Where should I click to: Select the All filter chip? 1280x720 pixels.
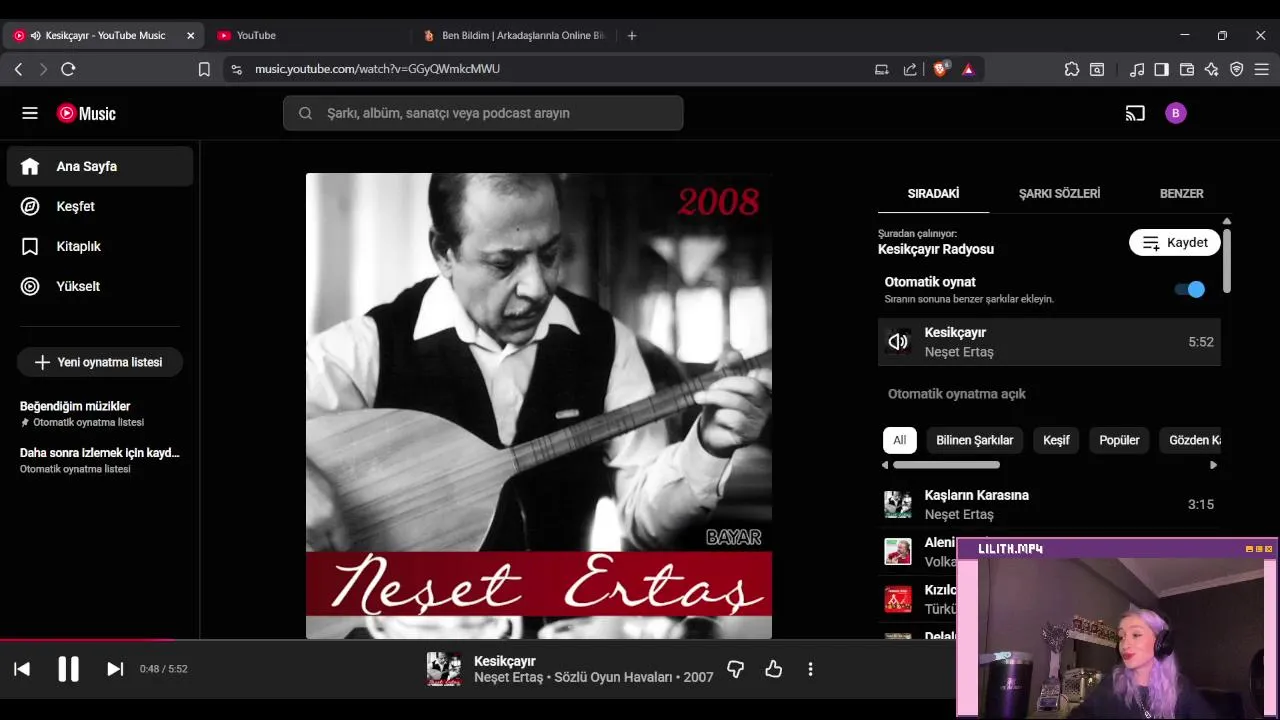(x=900, y=440)
